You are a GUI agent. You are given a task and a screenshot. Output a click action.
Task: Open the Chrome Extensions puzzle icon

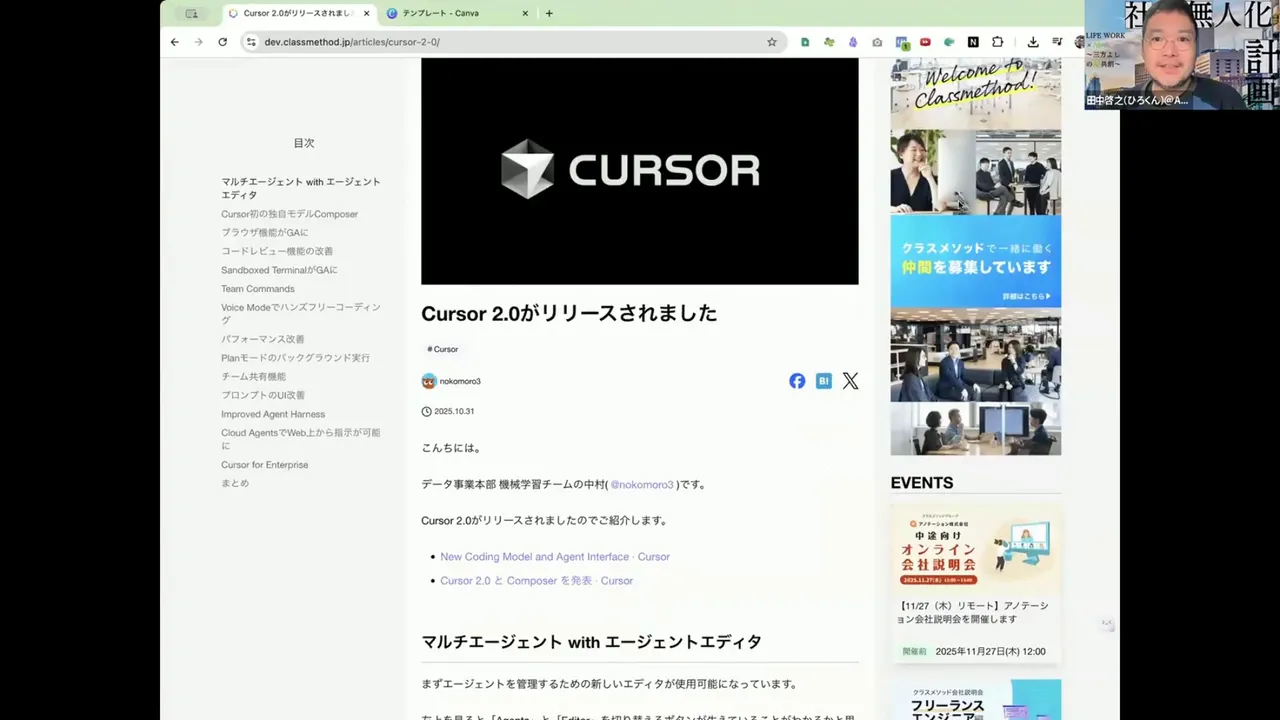[997, 42]
